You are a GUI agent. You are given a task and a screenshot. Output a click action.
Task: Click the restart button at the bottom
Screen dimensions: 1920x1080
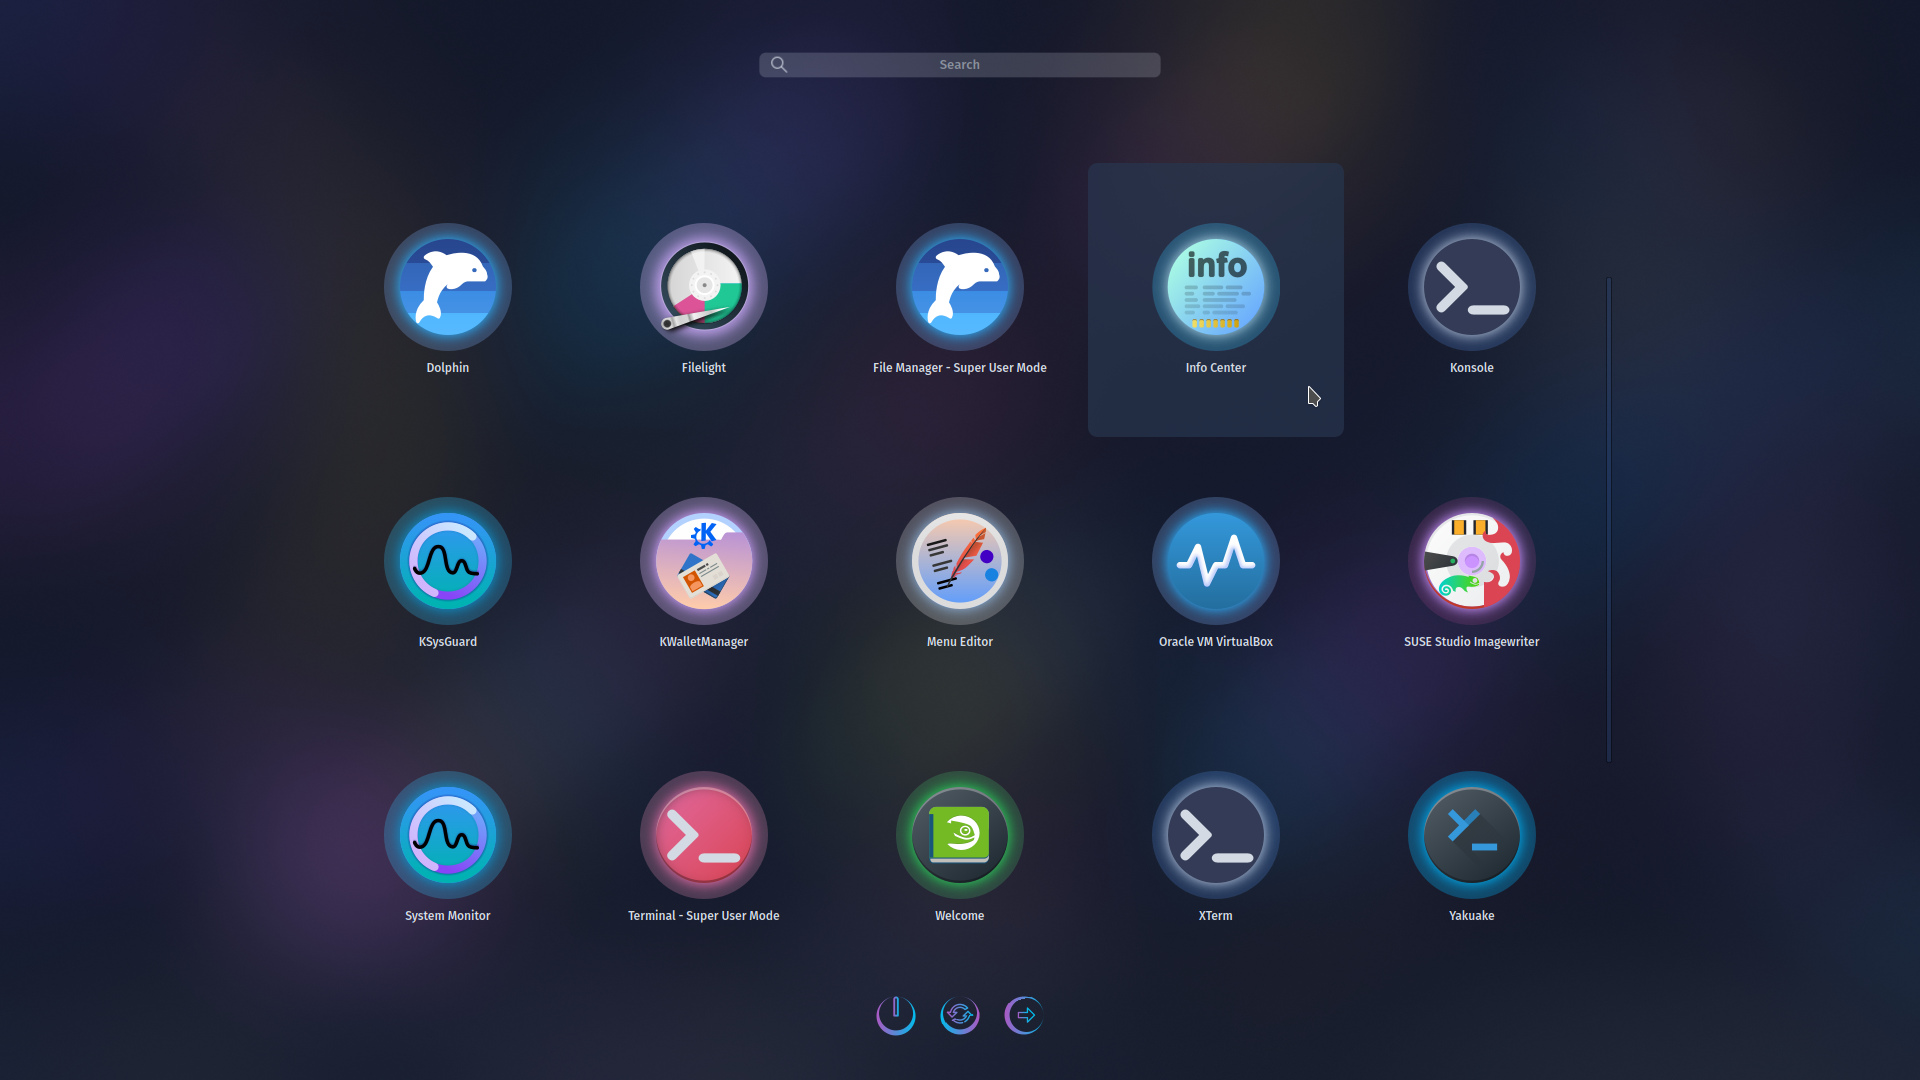pyautogui.click(x=960, y=1015)
